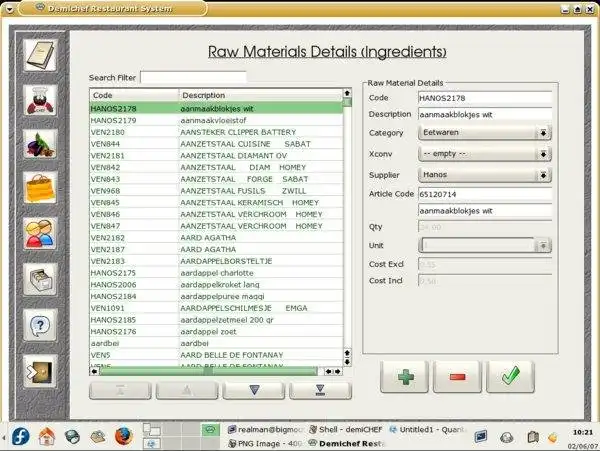600x451 pixels.
Task: Click the Description column header
Action: click(261, 95)
